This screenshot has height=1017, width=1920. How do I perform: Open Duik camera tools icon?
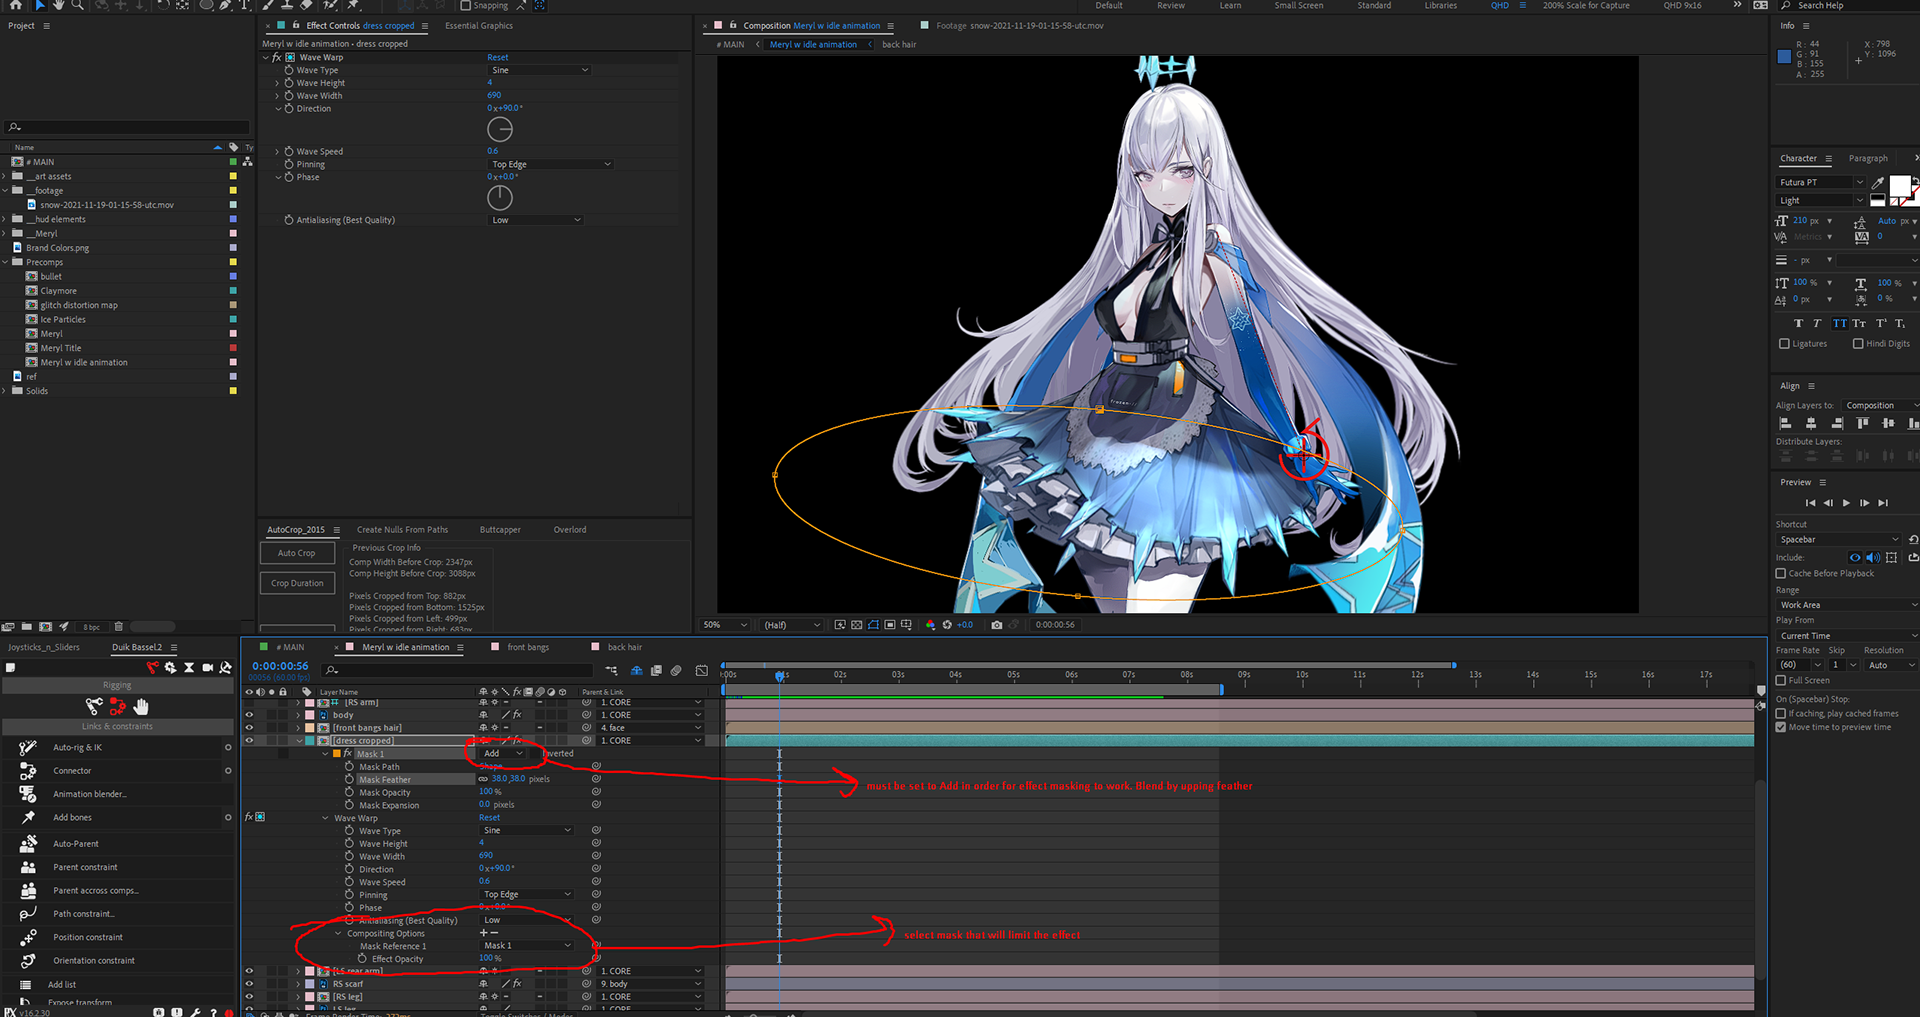point(208,667)
